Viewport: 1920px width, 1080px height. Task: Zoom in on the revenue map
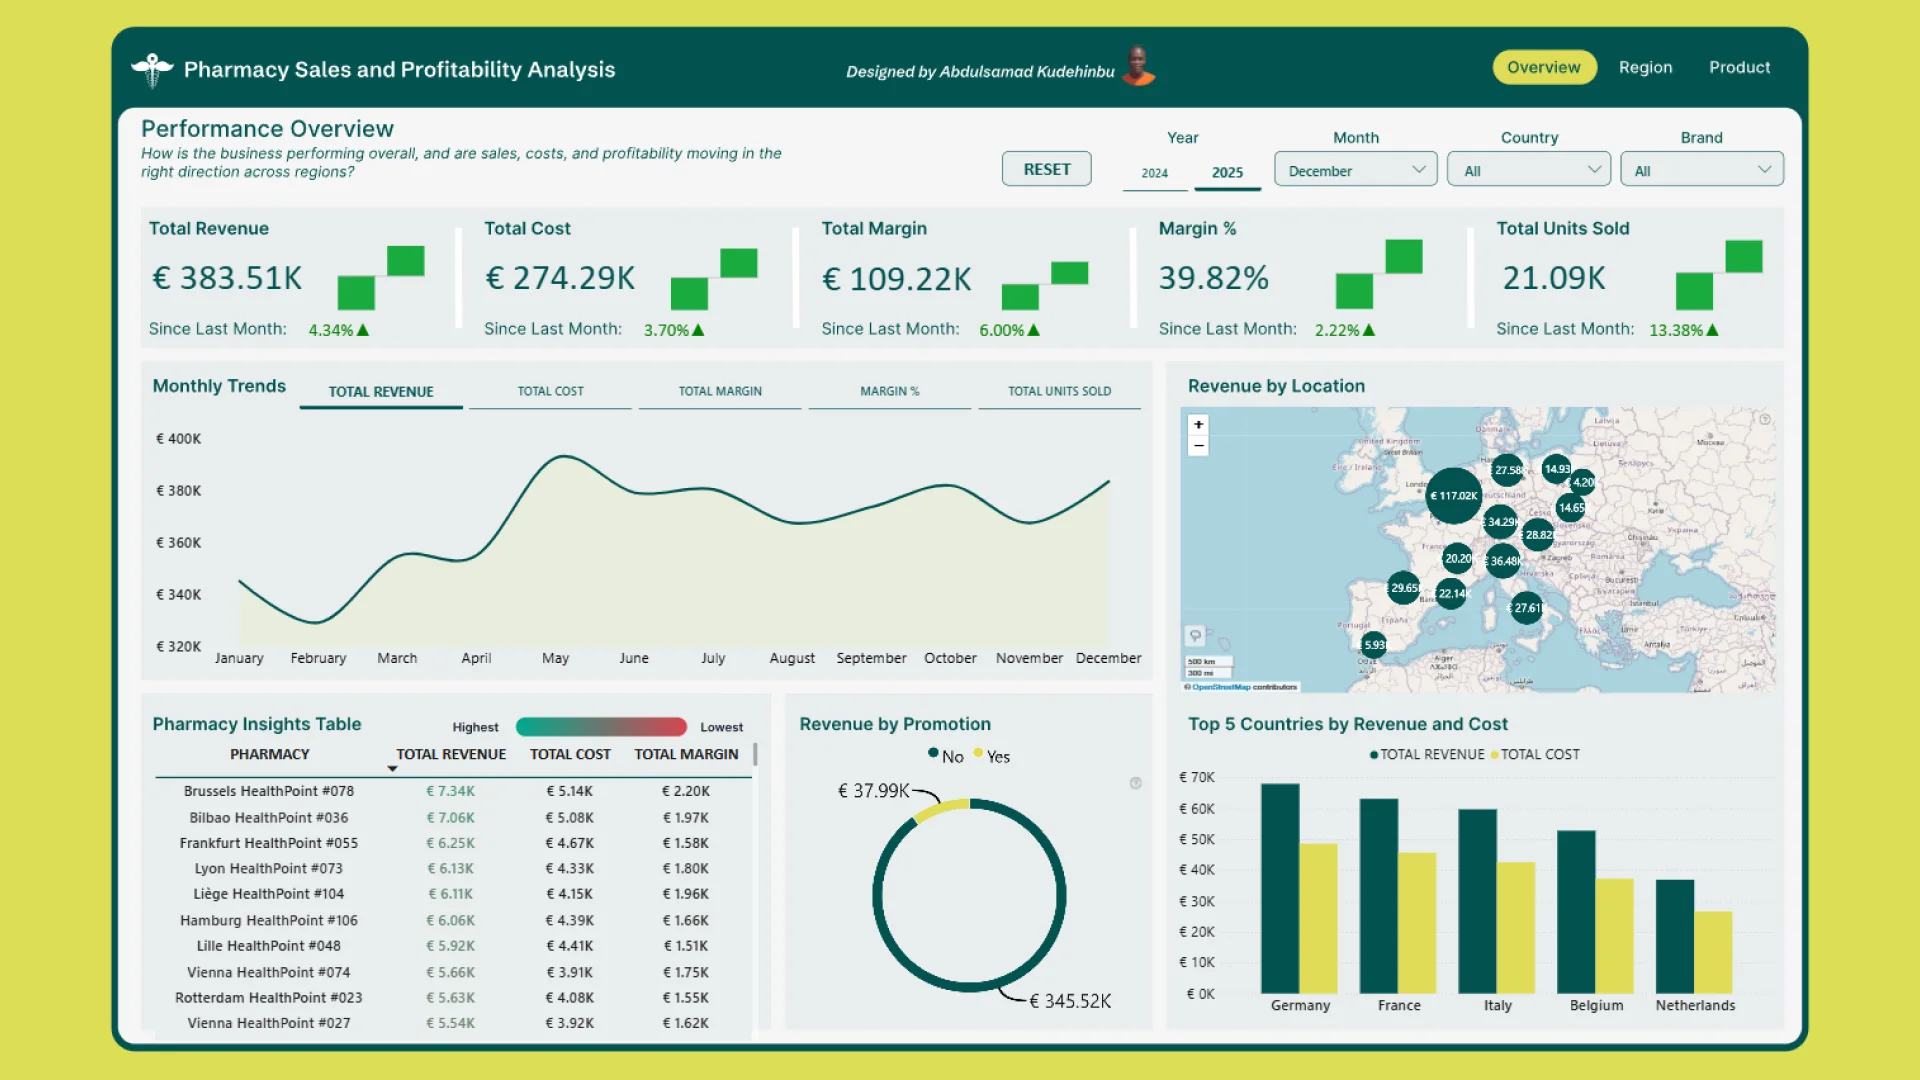tap(1198, 425)
